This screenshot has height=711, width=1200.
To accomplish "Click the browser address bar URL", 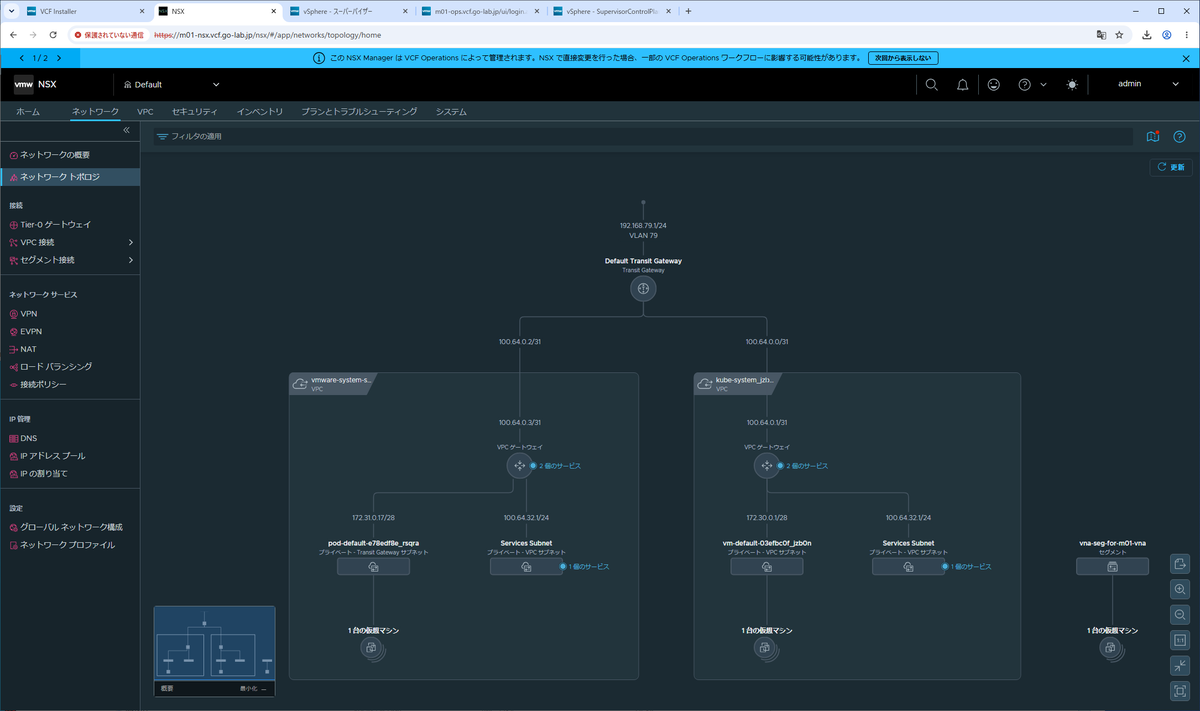I will point(267,34).
